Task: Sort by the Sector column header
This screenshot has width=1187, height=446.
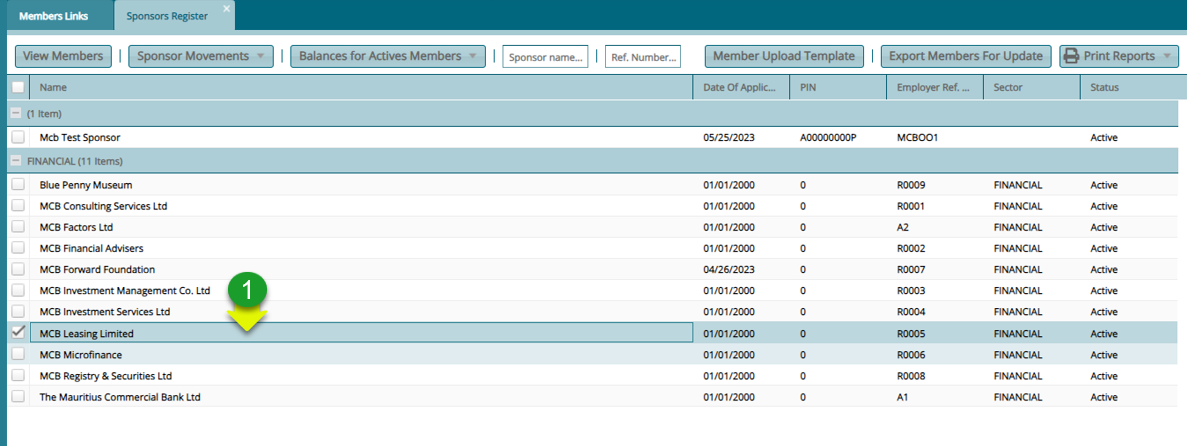Action: 1032,87
